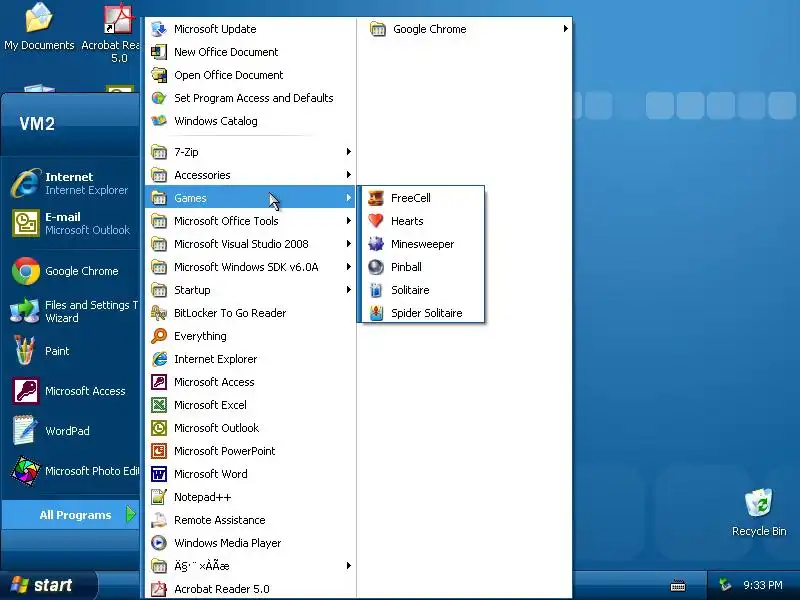Image resolution: width=800 pixels, height=600 pixels.
Task: Click the Notepad++ icon
Action: (159, 497)
